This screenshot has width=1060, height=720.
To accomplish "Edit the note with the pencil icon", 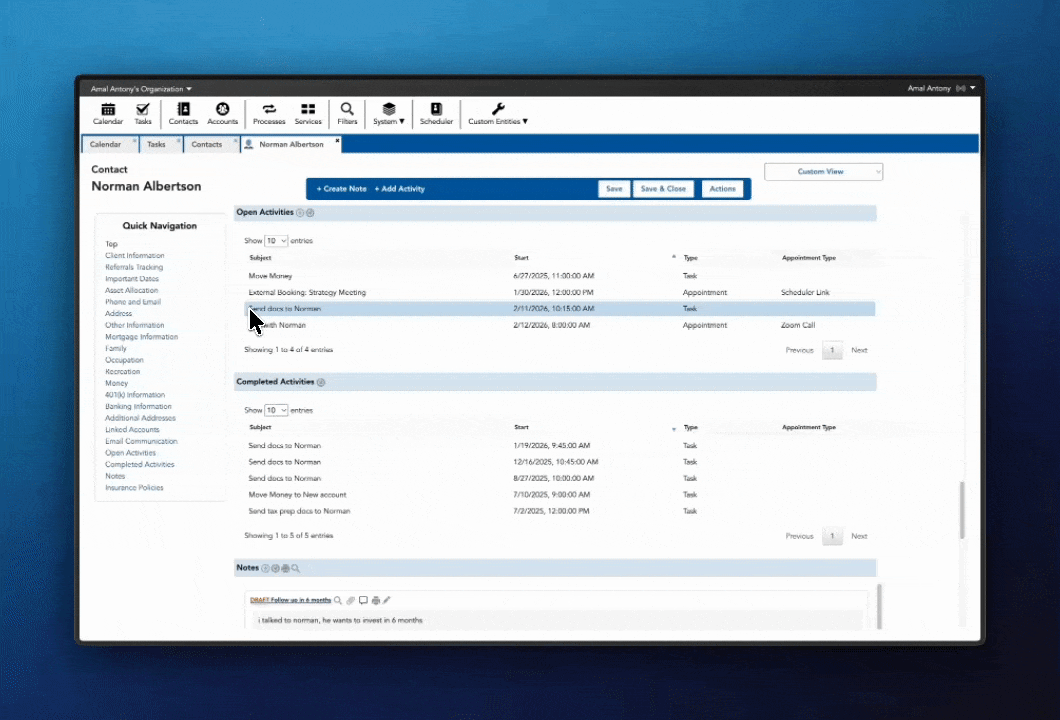I will (x=389, y=599).
